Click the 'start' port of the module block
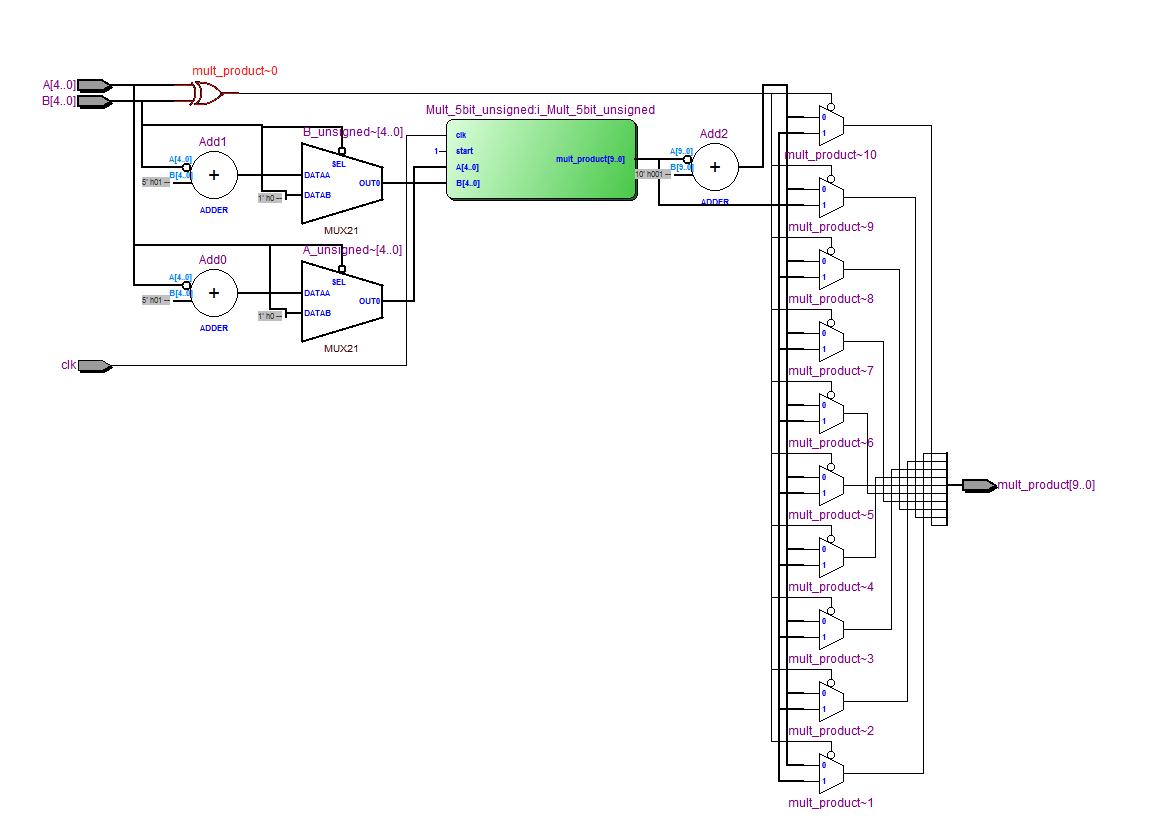Image resolution: width=1162 pixels, height=834 pixels. point(465,151)
